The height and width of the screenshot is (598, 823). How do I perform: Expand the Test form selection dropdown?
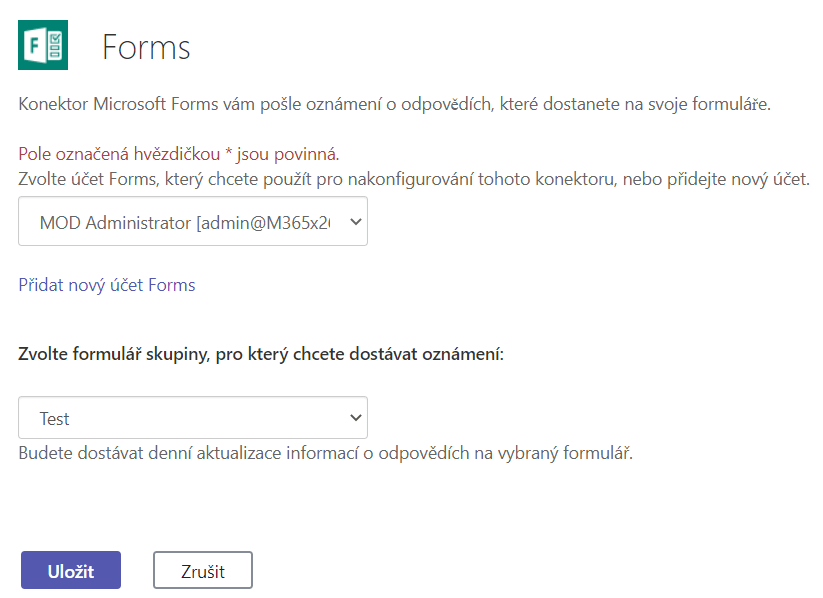pos(193,417)
